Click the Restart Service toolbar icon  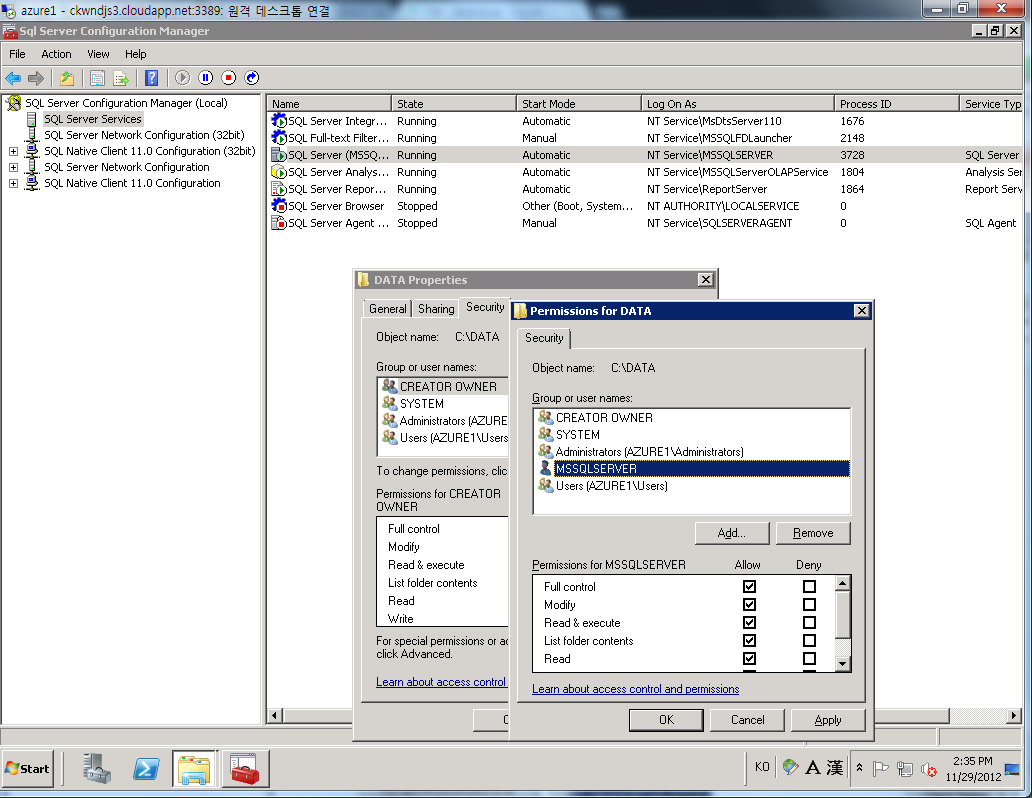click(251, 78)
